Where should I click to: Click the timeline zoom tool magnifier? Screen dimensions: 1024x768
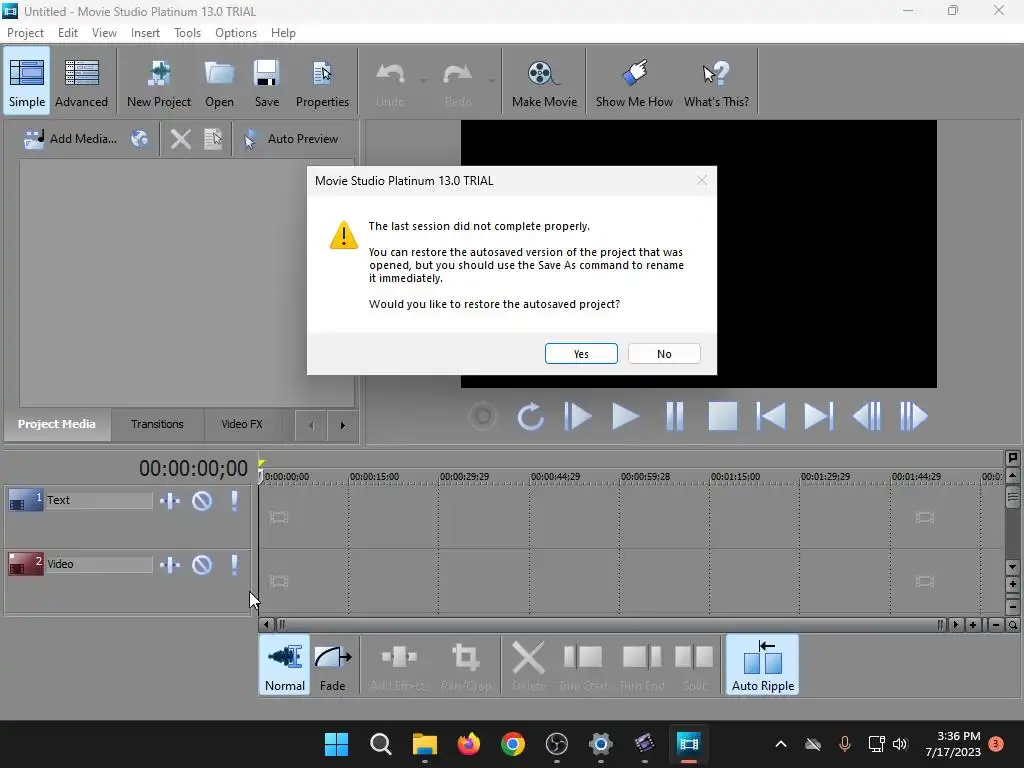(x=1012, y=625)
